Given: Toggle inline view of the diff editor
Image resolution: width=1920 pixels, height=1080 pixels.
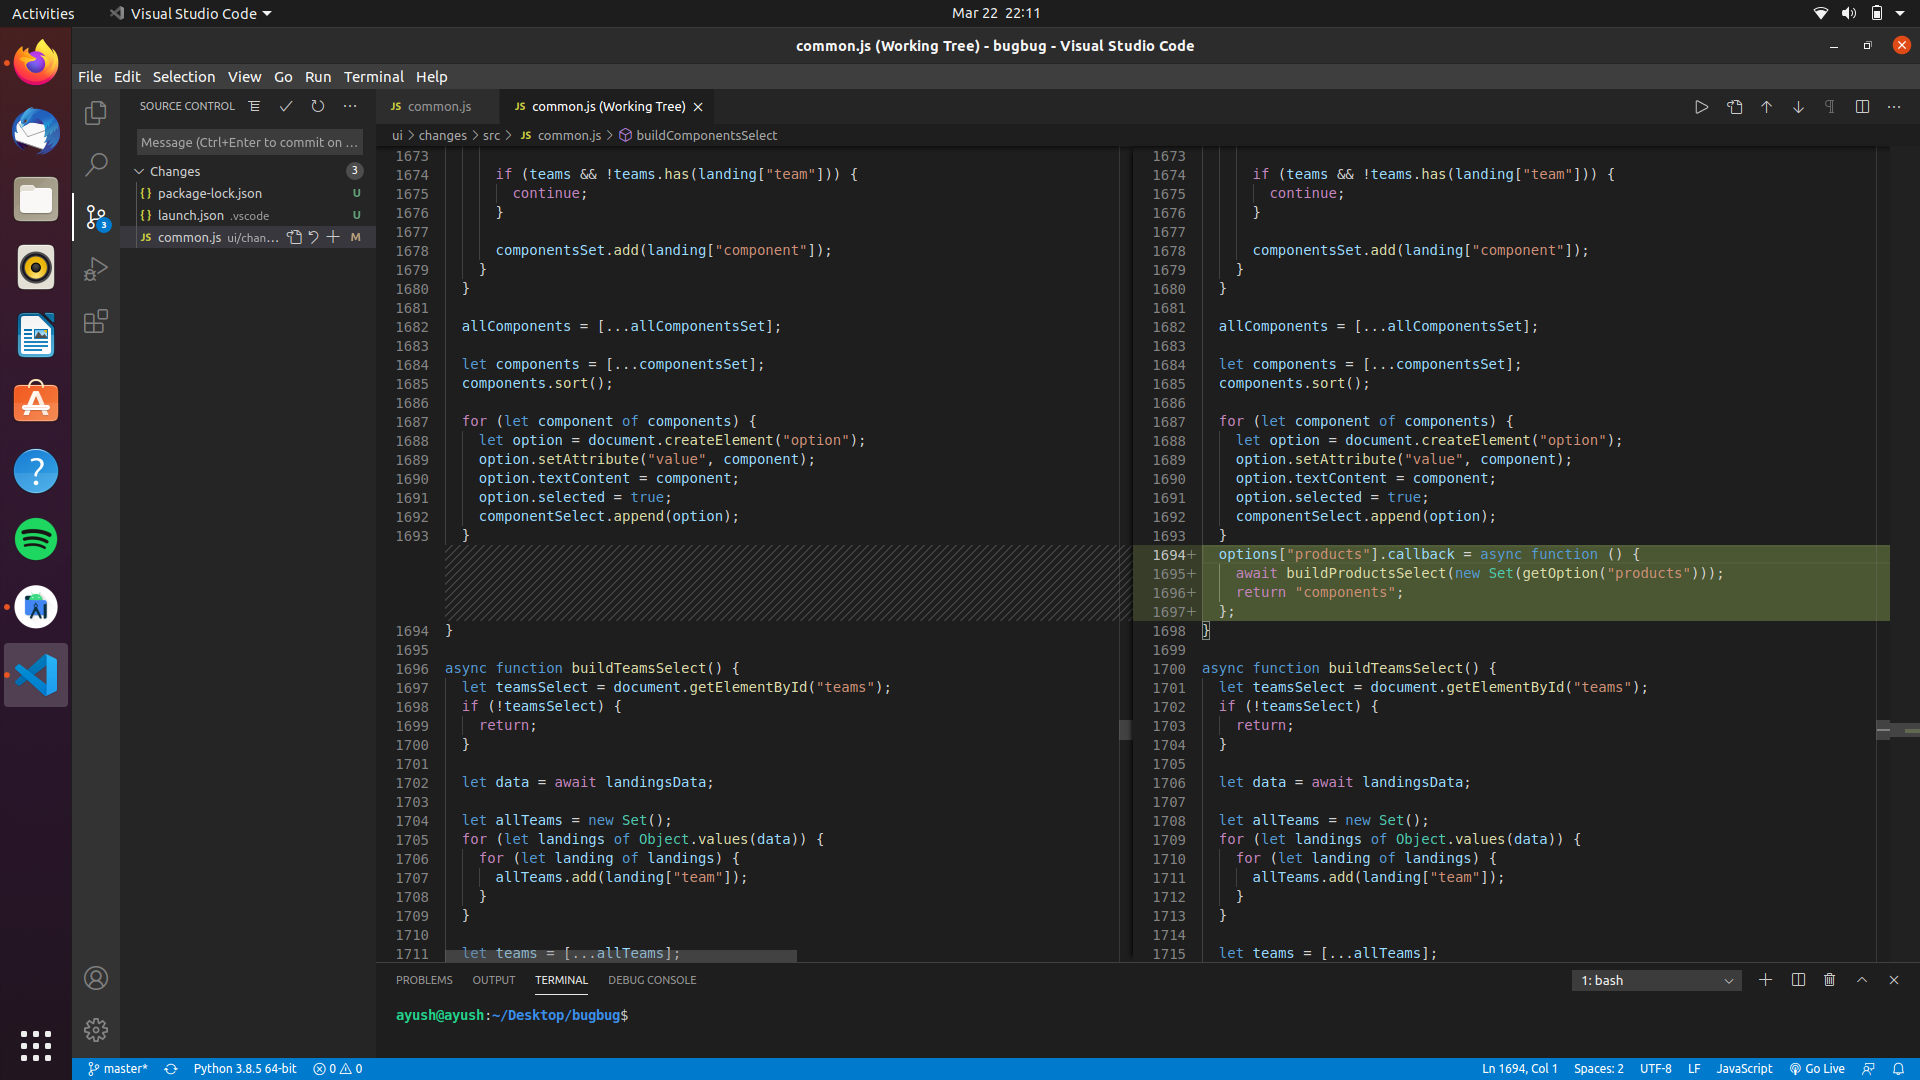Looking at the screenshot, I should pos(1862,107).
